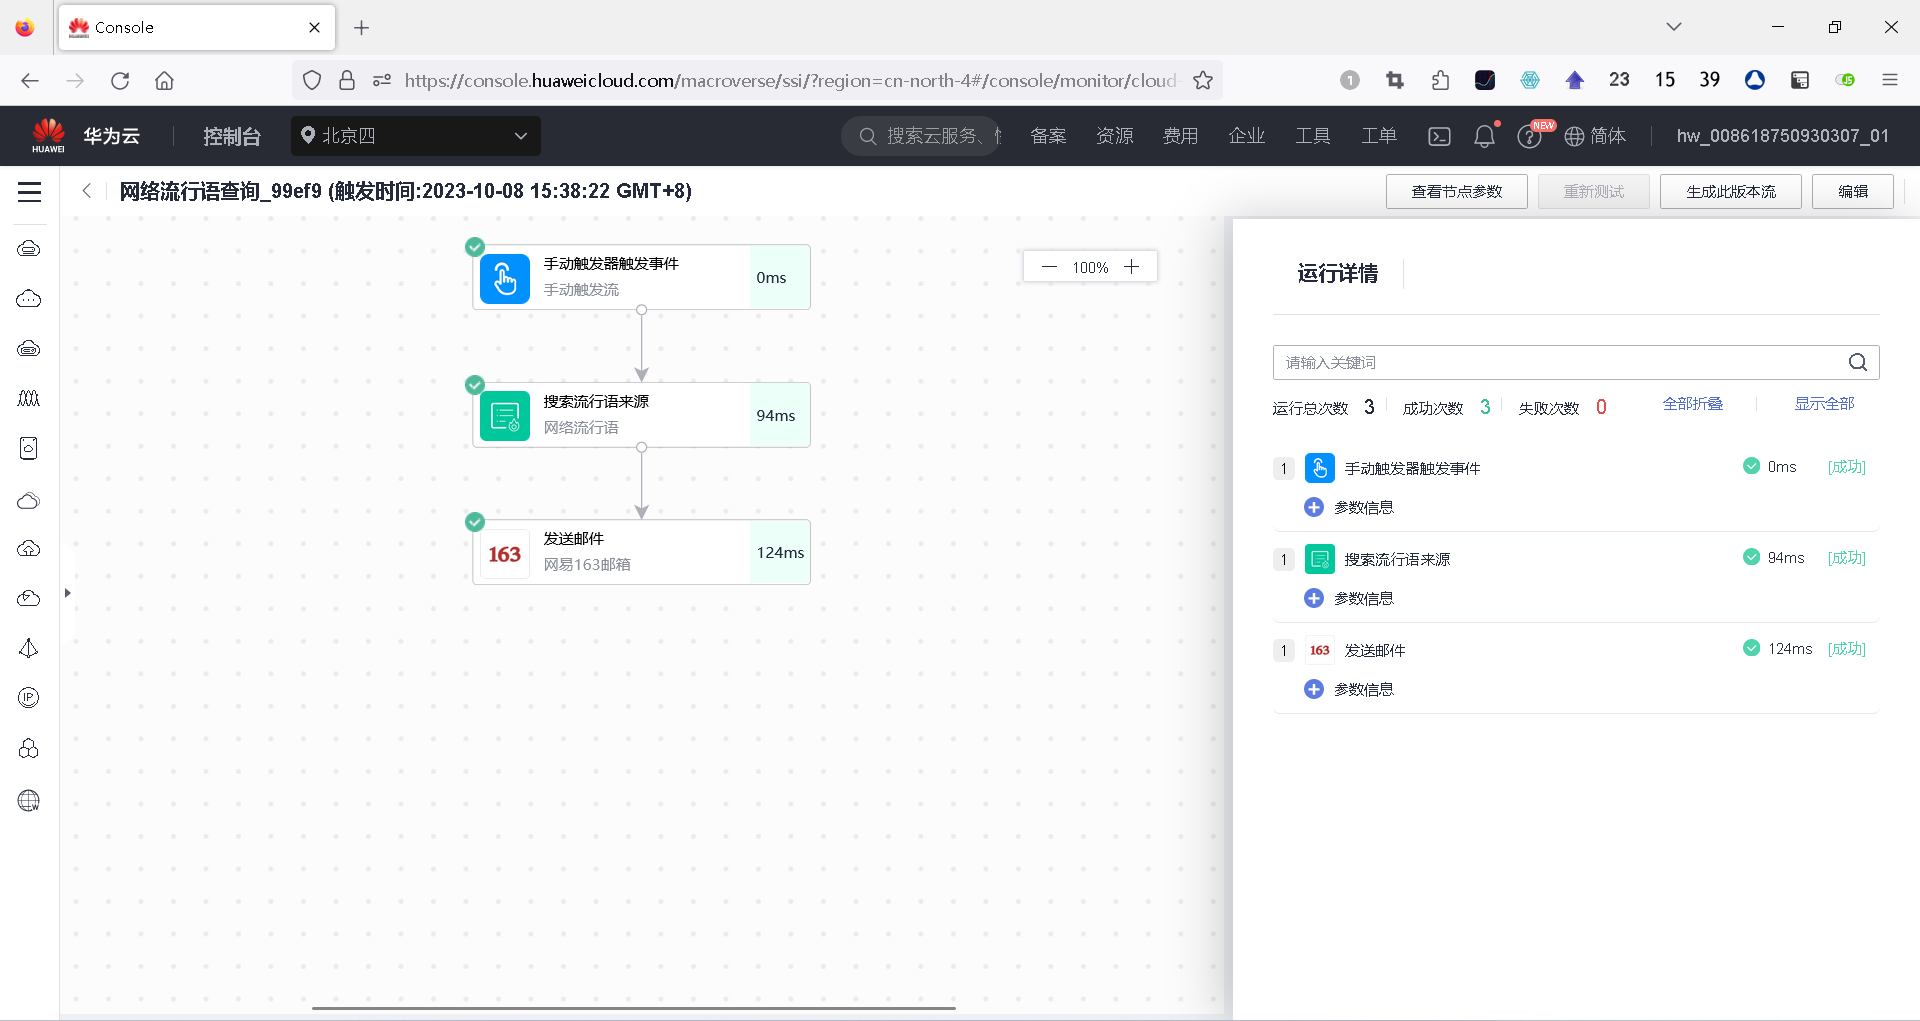Click the manual trigger icon in run details
Image resolution: width=1920 pixels, height=1021 pixels.
tap(1320, 468)
